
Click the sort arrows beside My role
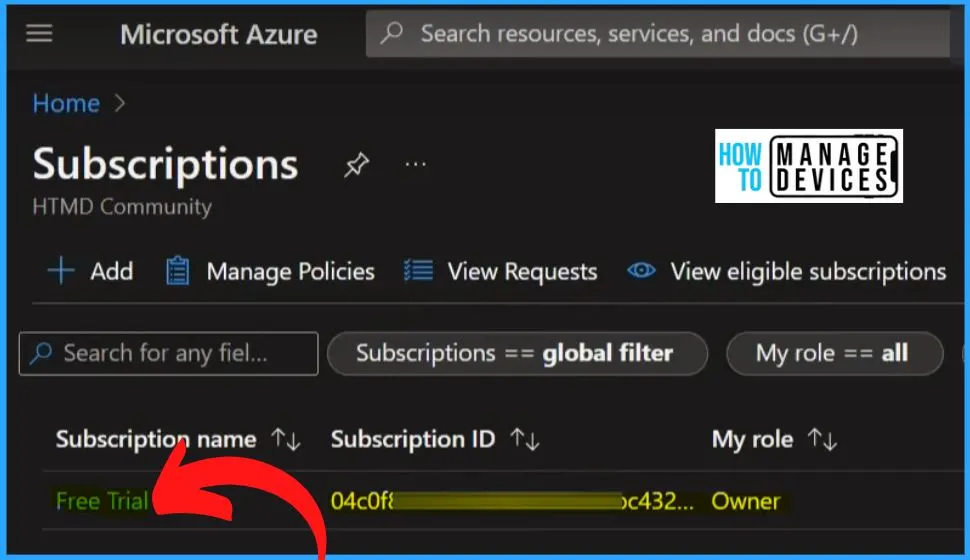[822, 439]
